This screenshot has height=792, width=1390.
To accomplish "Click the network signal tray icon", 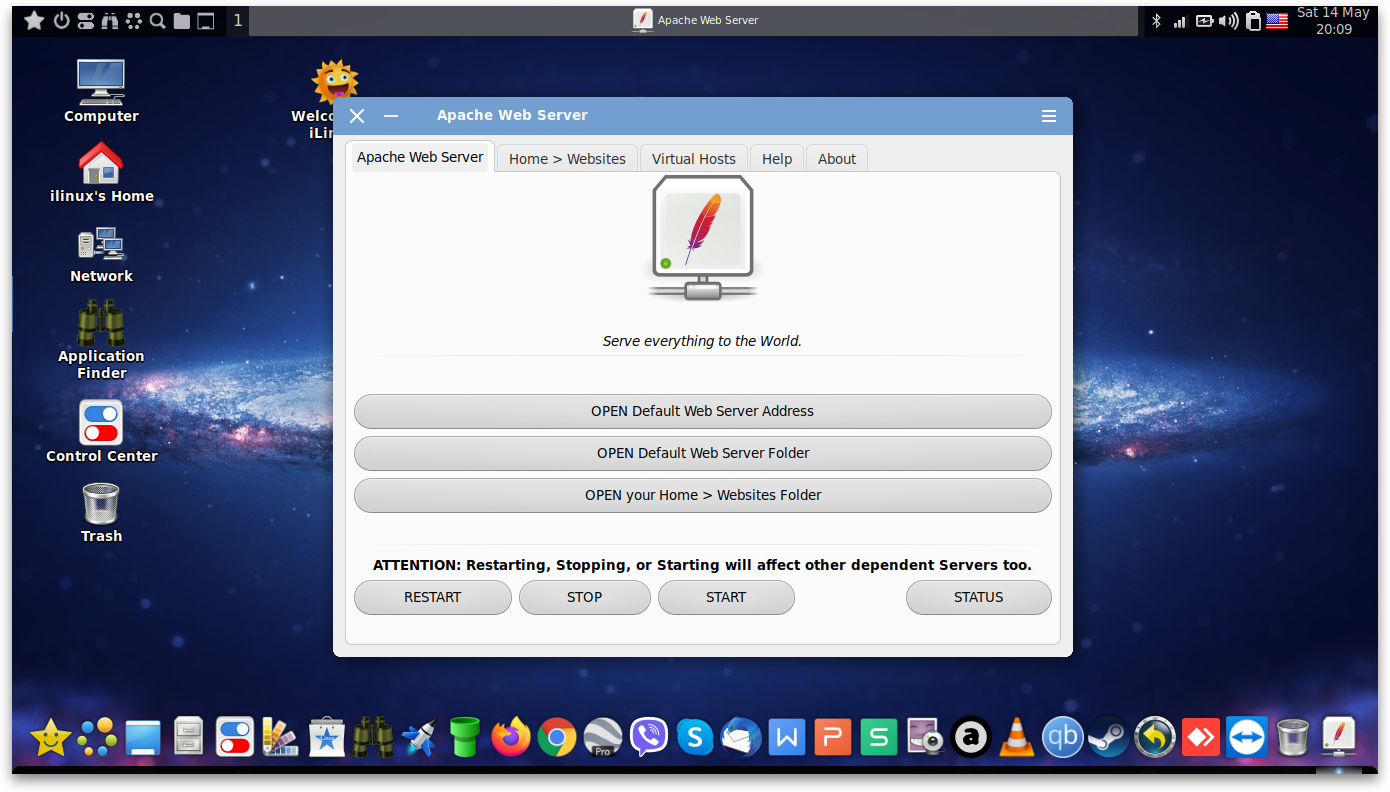I will [x=1180, y=21].
